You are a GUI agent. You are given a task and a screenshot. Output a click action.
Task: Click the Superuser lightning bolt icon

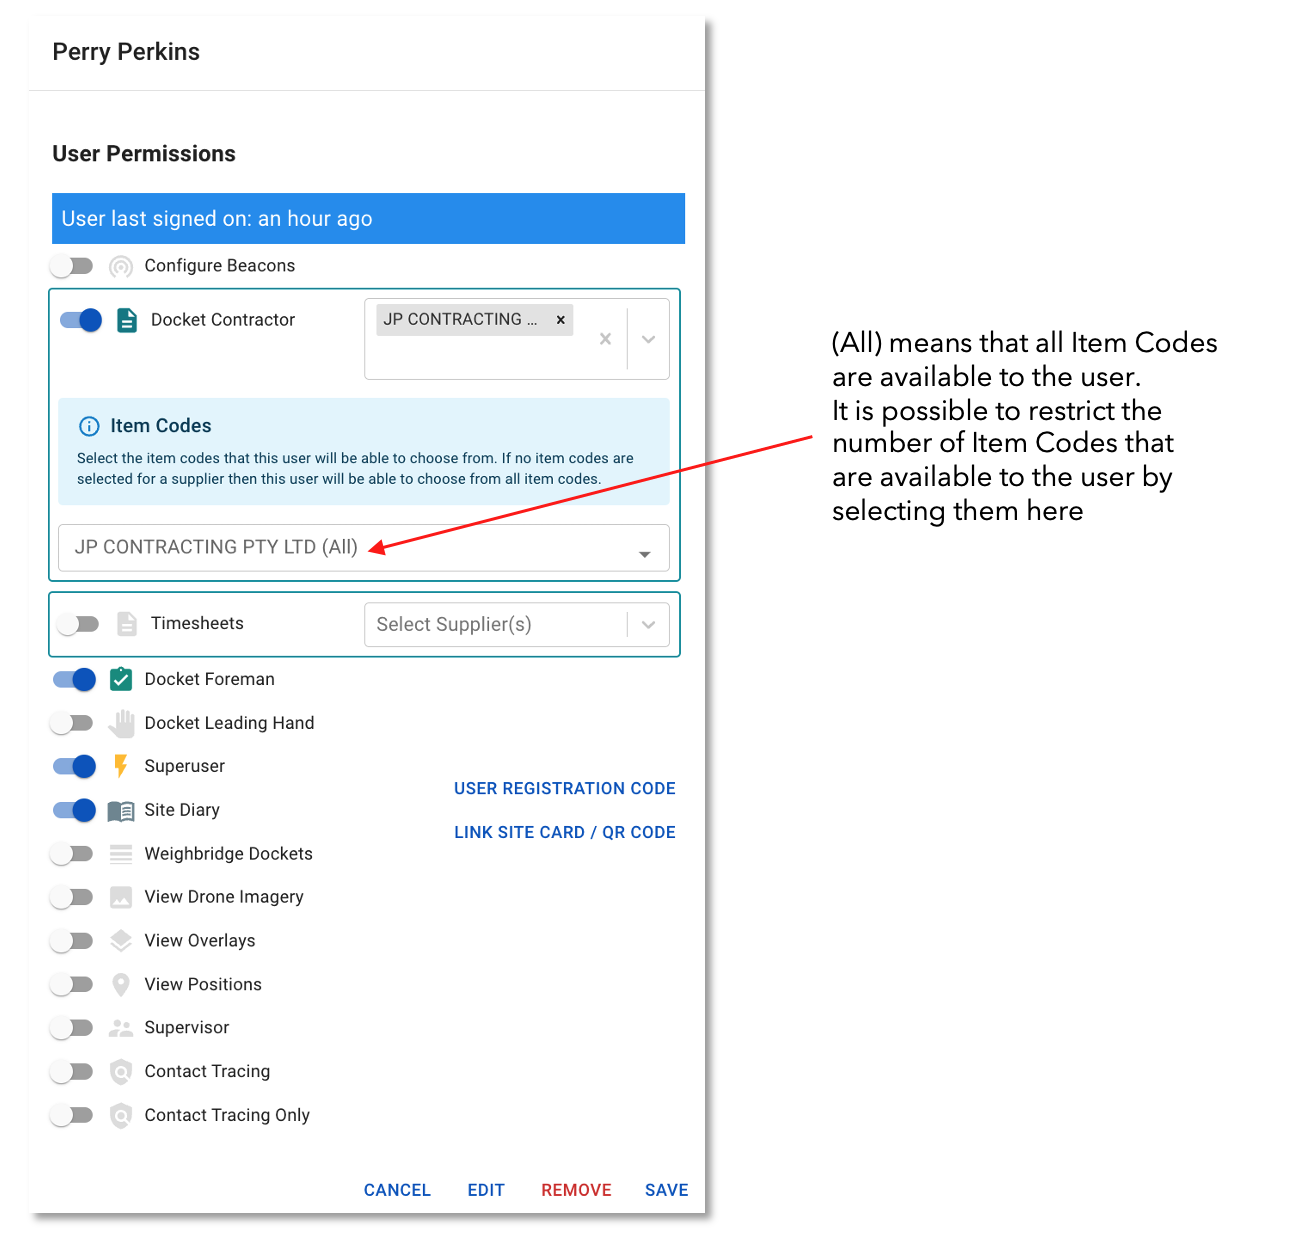click(x=120, y=766)
